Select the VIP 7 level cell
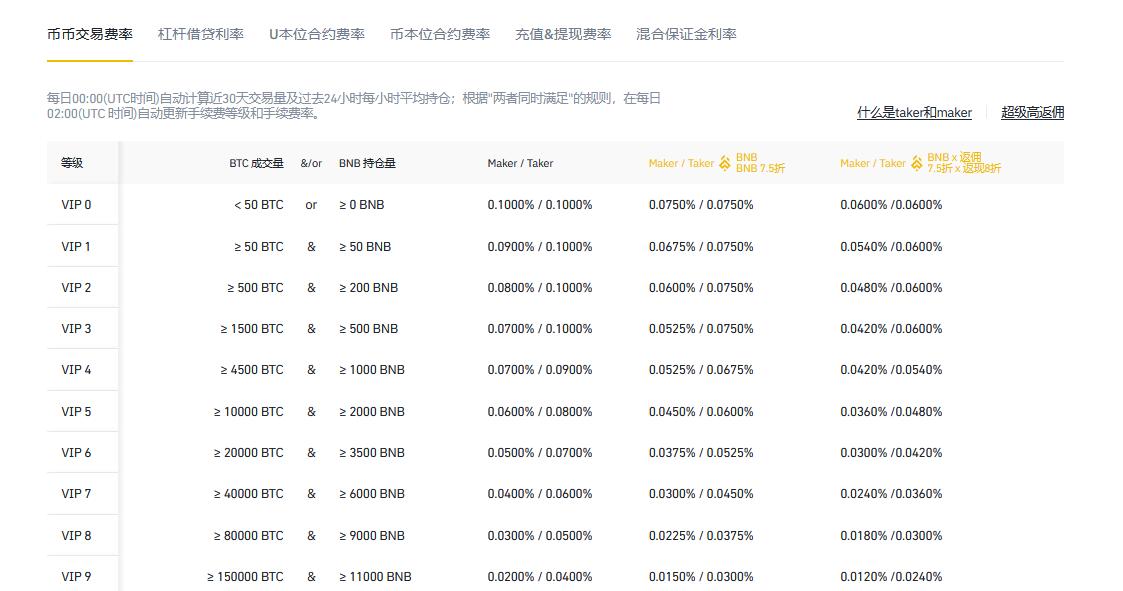This screenshot has width=1123, height=591. click(76, 494)
